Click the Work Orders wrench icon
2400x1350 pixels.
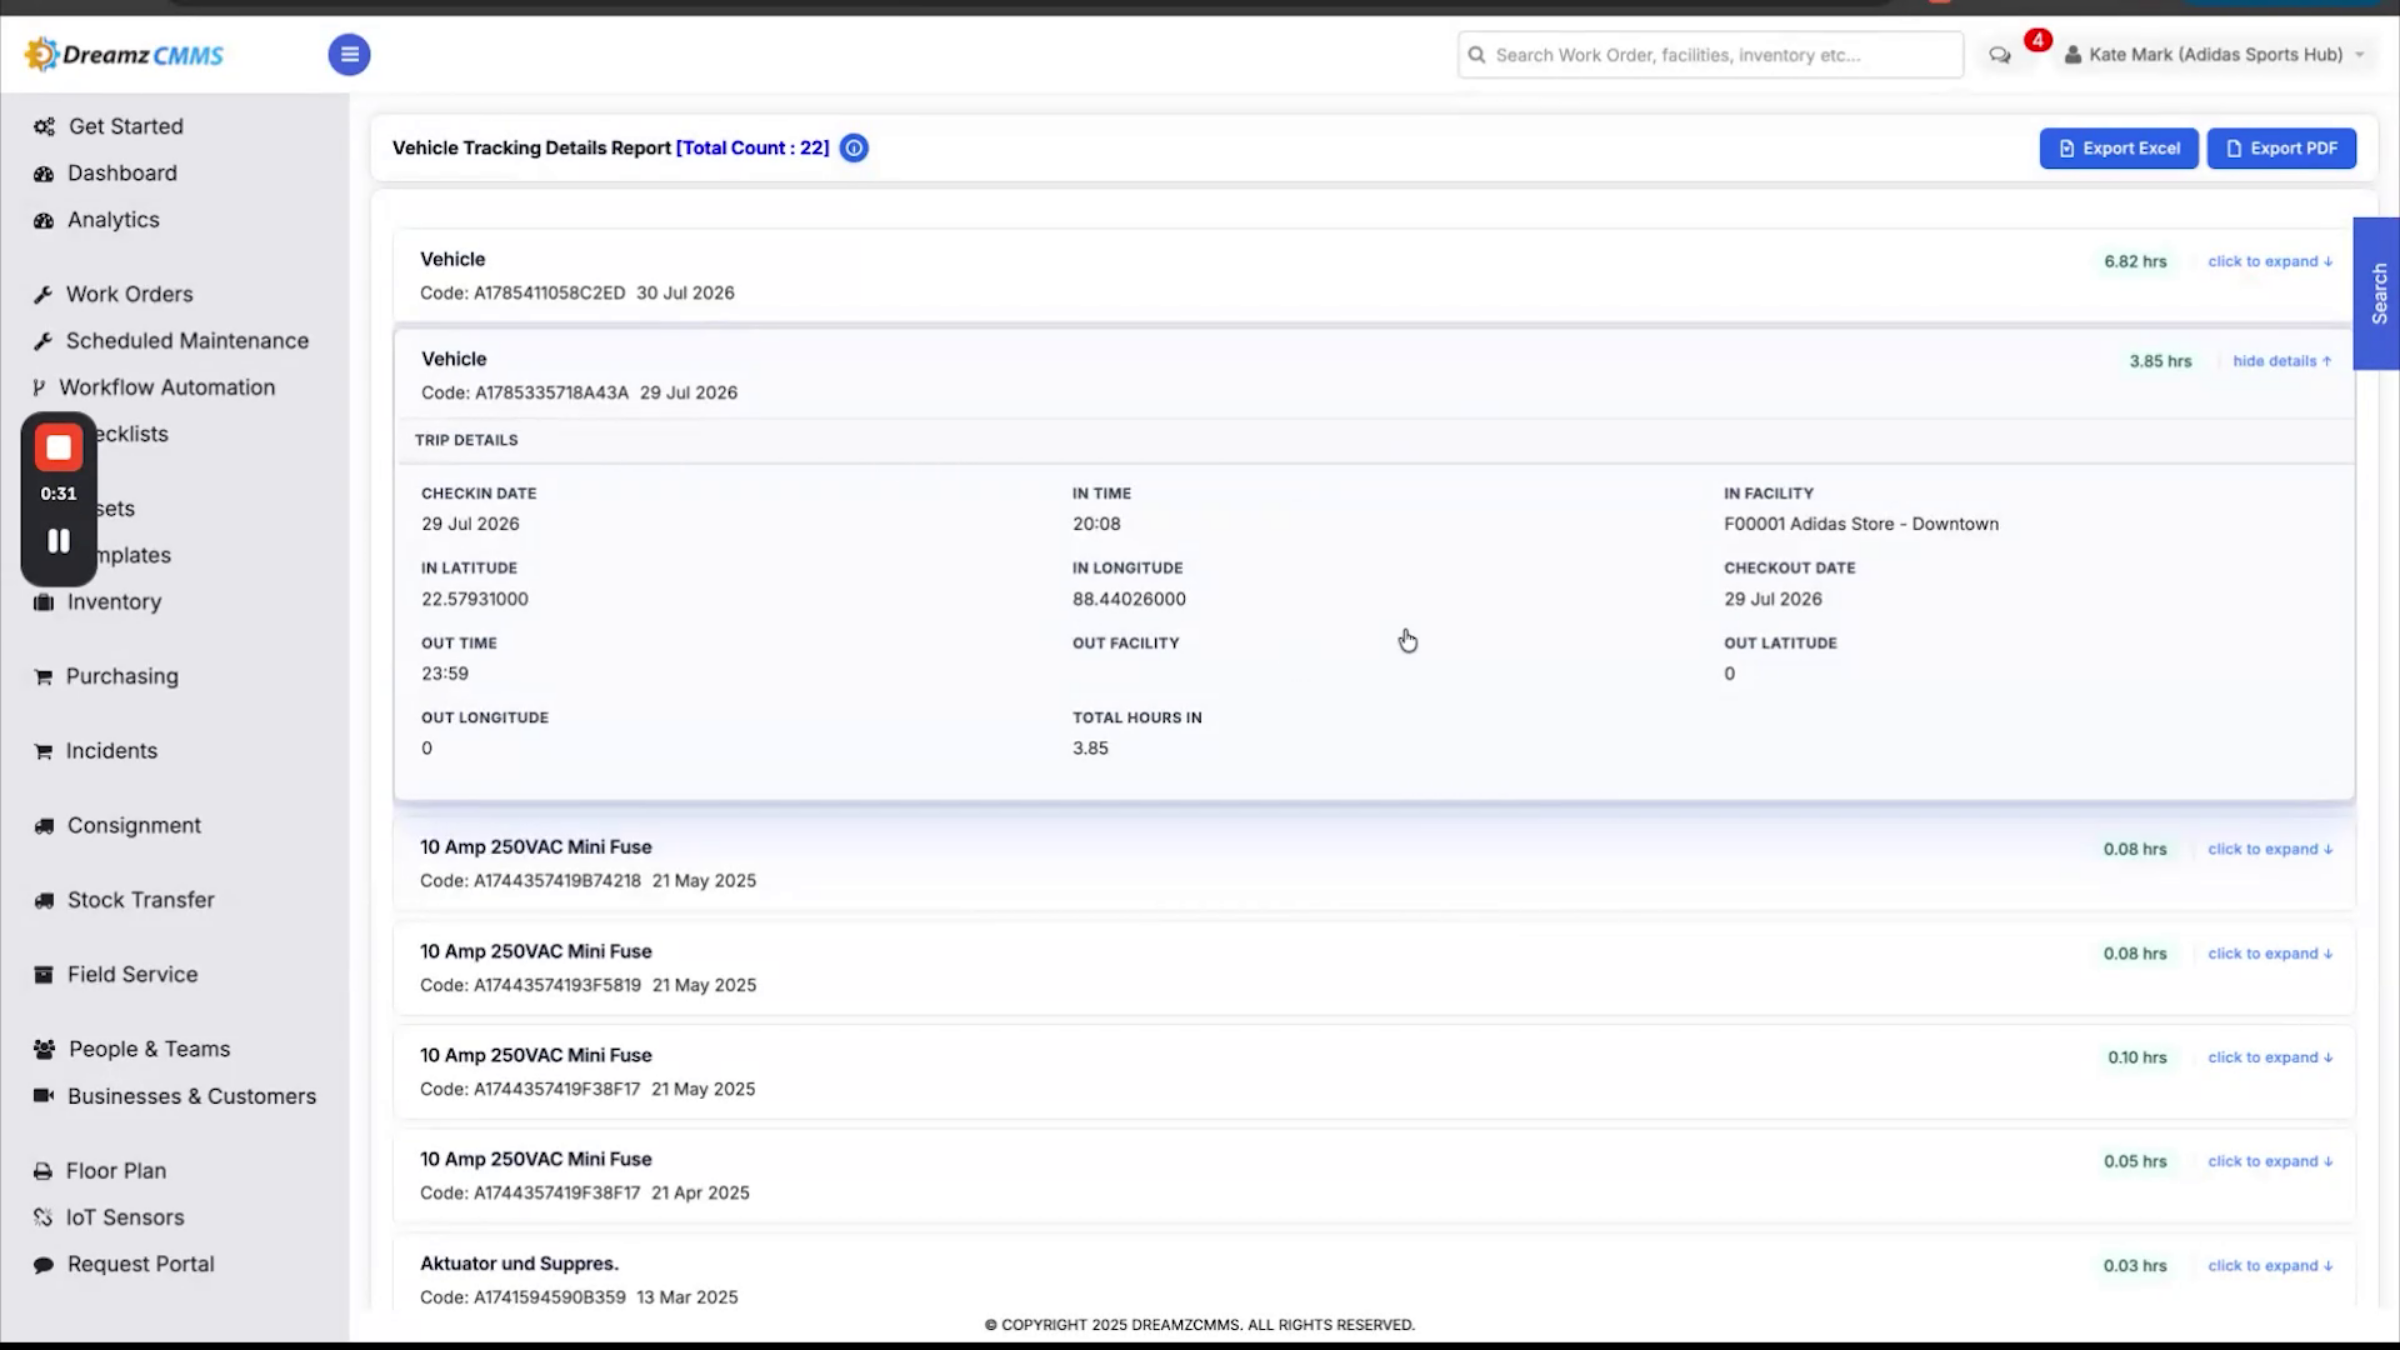(x=43, y=295)
